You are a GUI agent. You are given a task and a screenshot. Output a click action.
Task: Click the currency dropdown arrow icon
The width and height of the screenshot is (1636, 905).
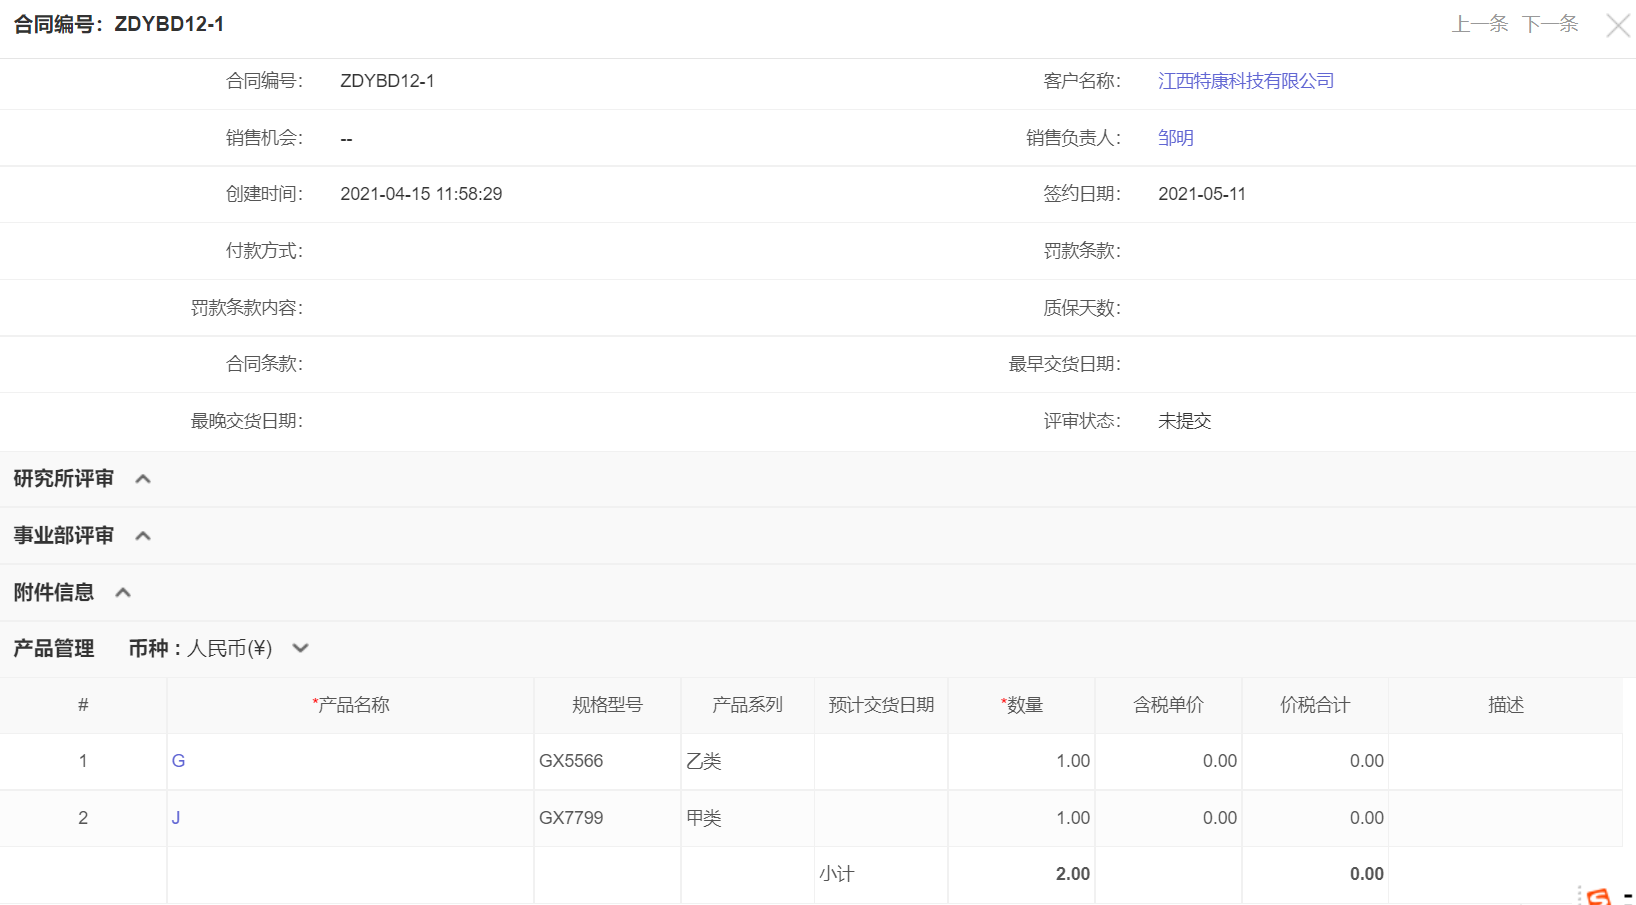pos(299,648)
